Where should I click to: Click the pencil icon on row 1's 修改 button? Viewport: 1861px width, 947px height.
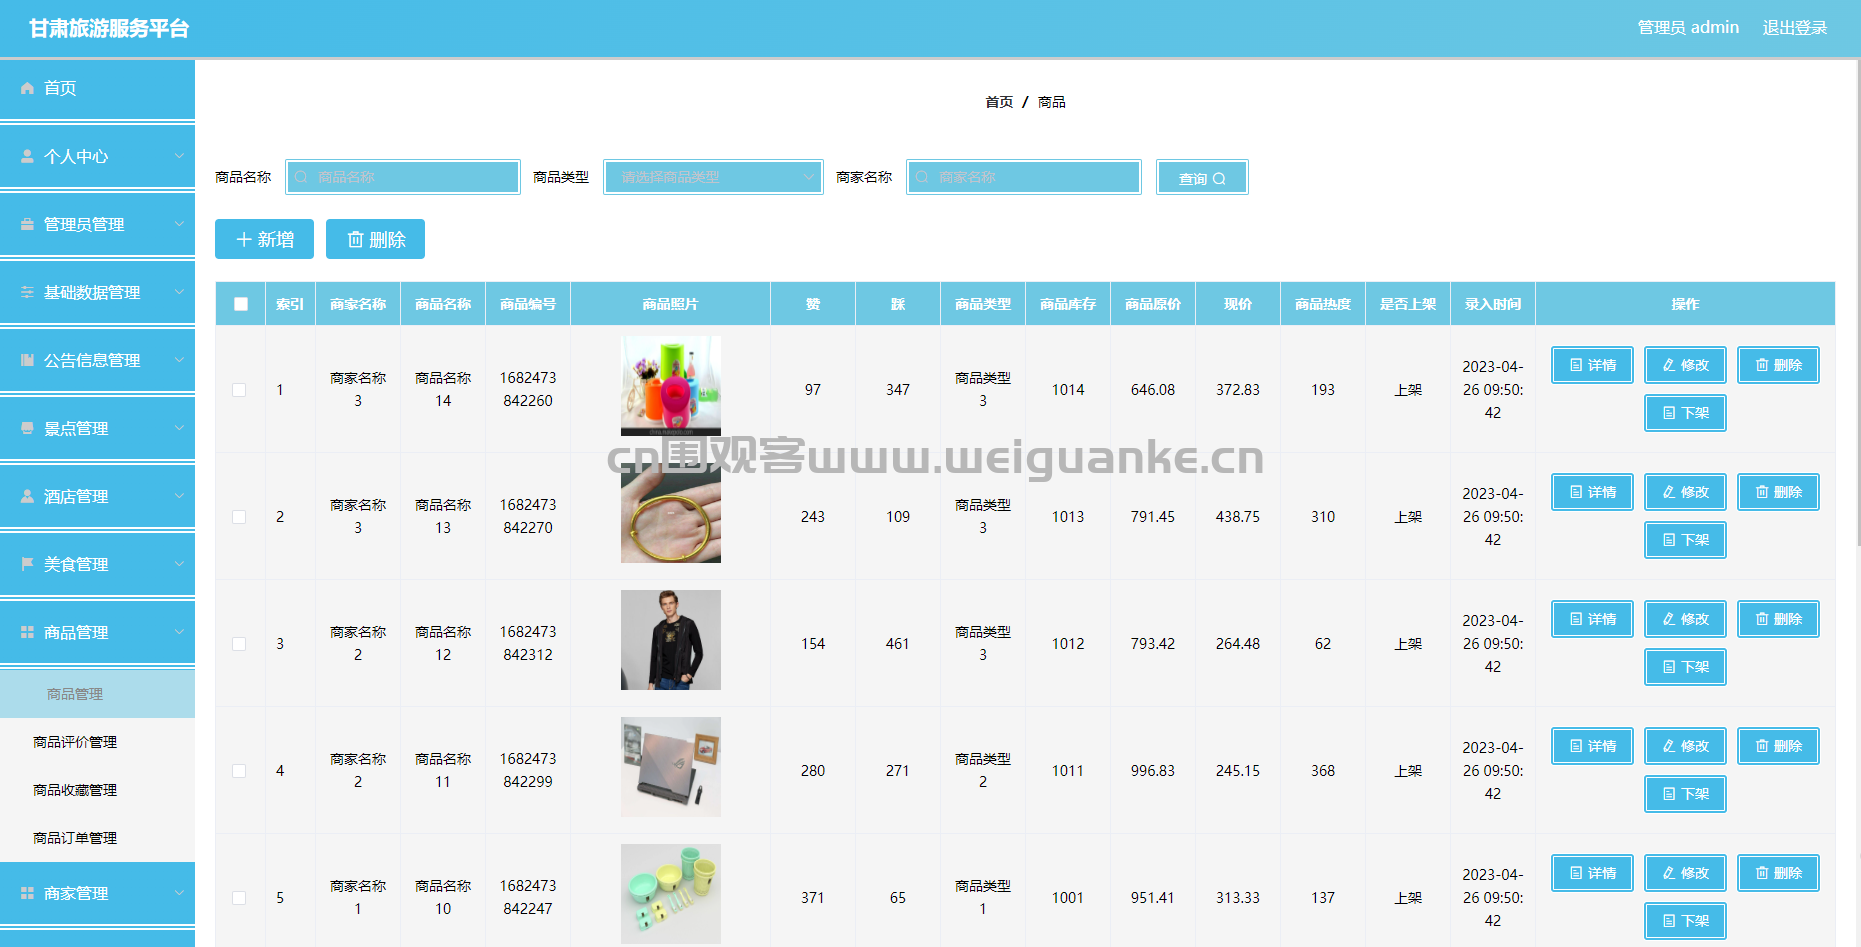(1668, 365)
